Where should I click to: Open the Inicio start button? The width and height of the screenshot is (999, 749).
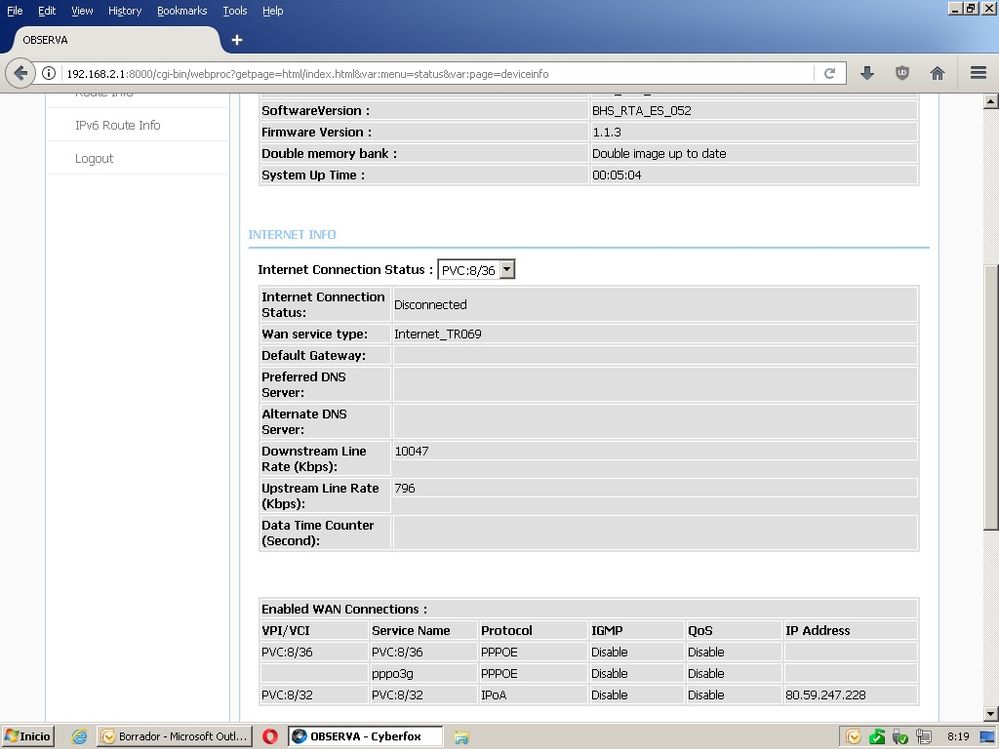pyautogui.click(x=27, y=736)
